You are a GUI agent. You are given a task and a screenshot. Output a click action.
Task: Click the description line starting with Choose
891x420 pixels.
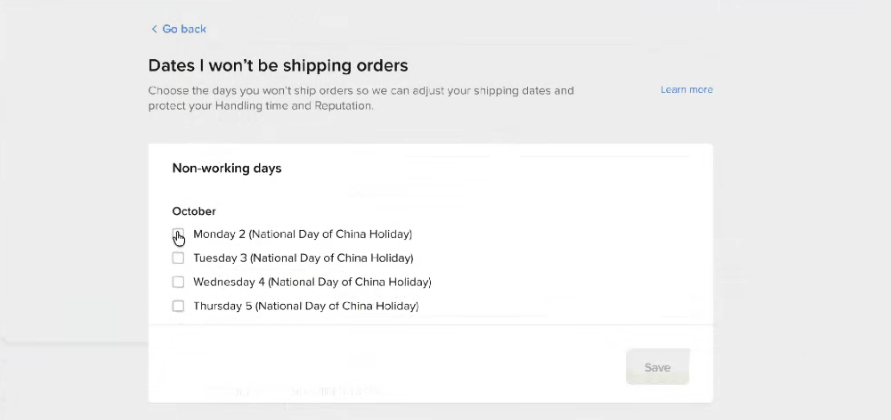click(x=360, y=90)
